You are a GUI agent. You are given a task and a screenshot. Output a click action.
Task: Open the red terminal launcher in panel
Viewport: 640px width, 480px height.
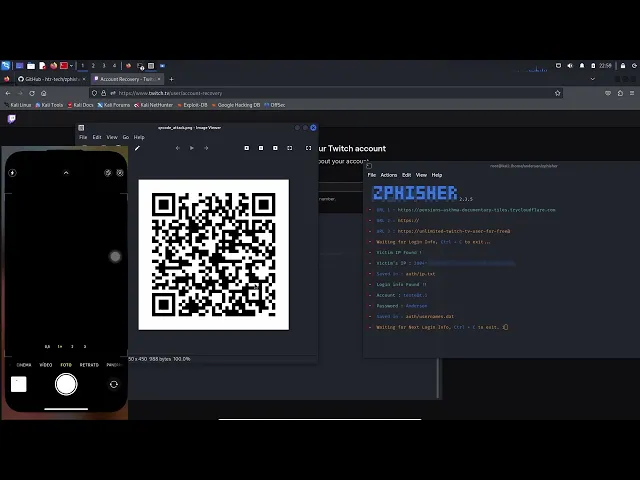click(x=64, y=66)
